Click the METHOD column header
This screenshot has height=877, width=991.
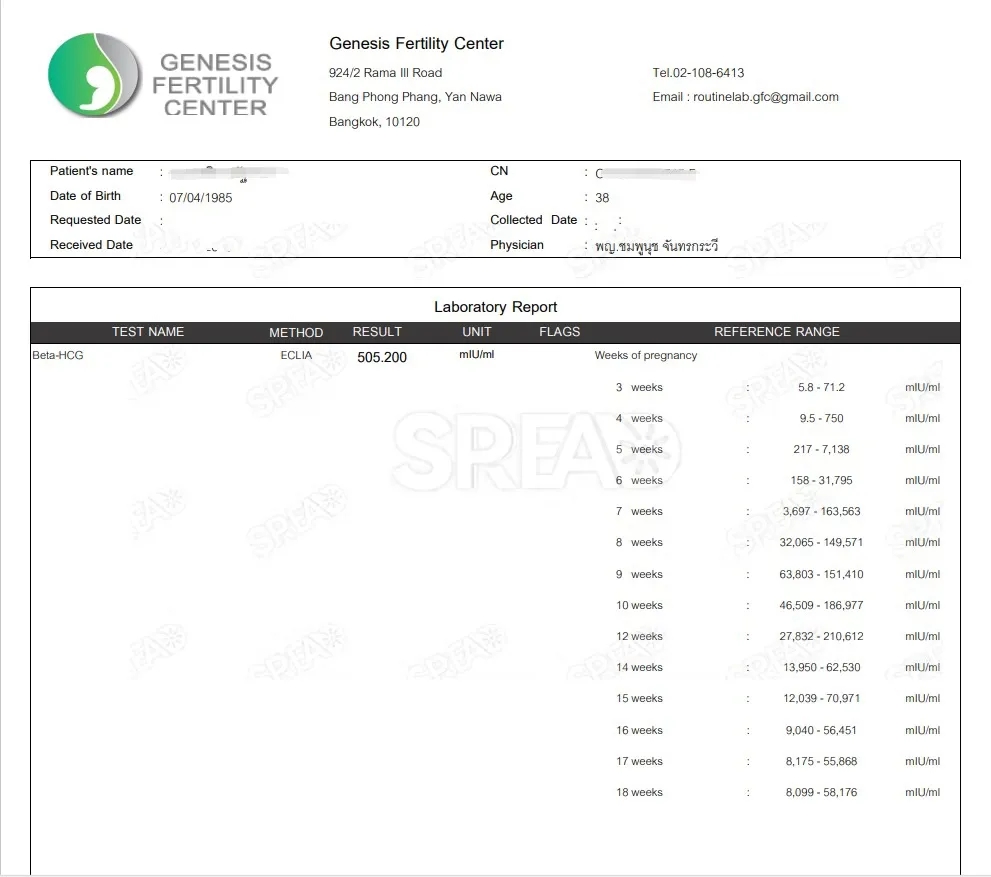pos(296,332)
